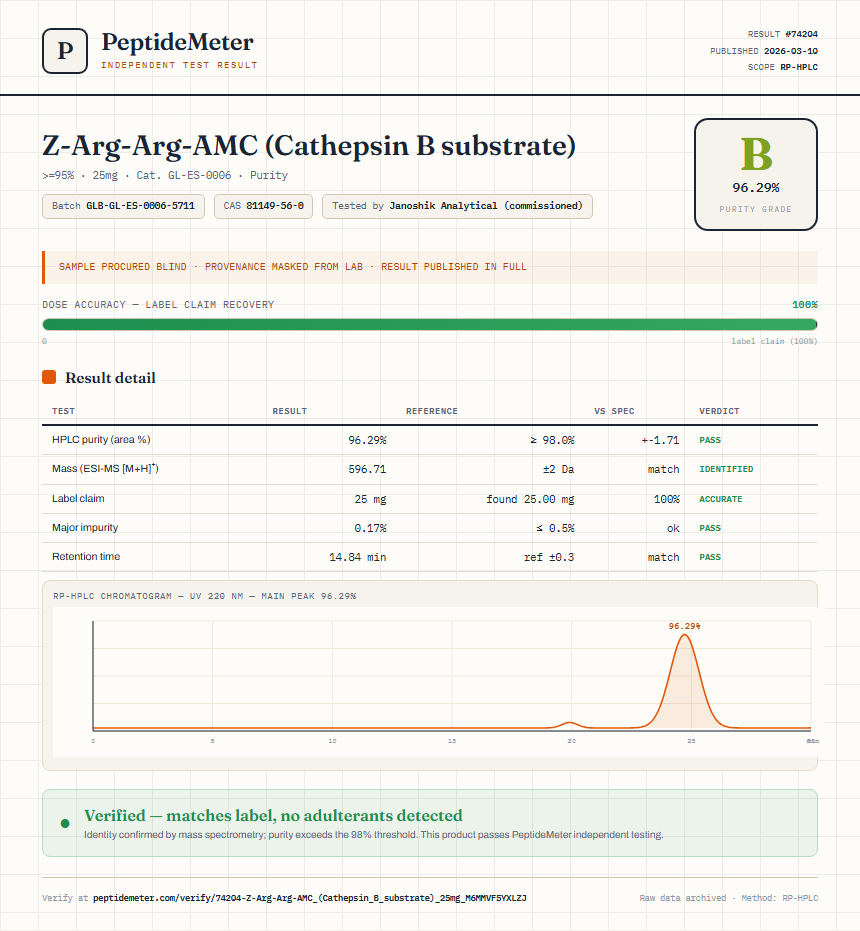Click the PeptideMeter P logo icon
Screen dimensions: 860x931
coord(65,51)
